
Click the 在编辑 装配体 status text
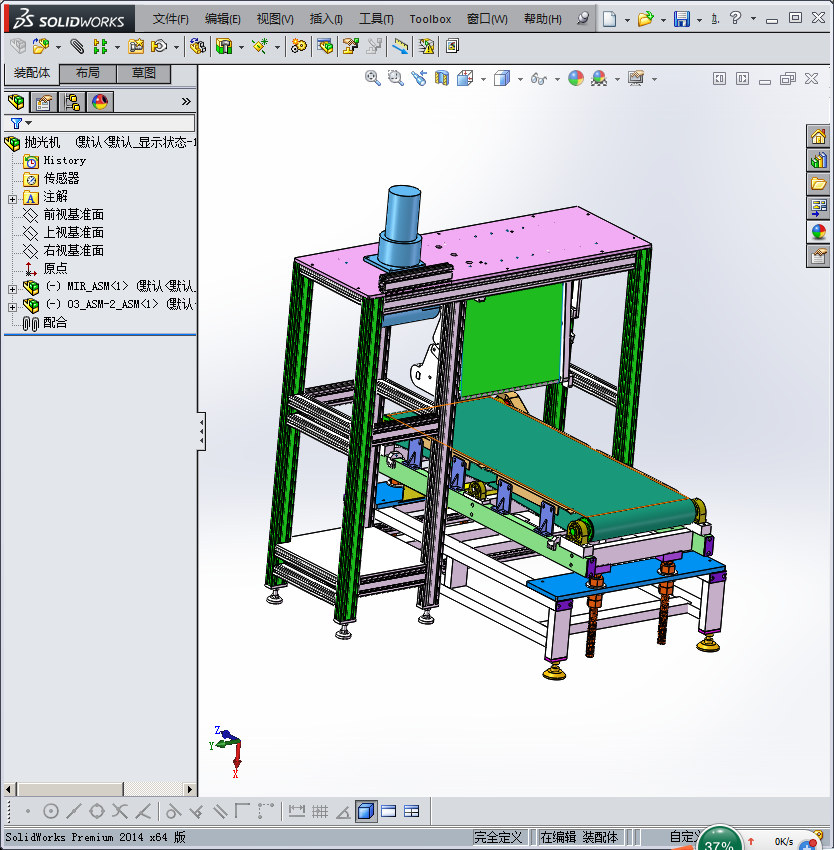579,837
